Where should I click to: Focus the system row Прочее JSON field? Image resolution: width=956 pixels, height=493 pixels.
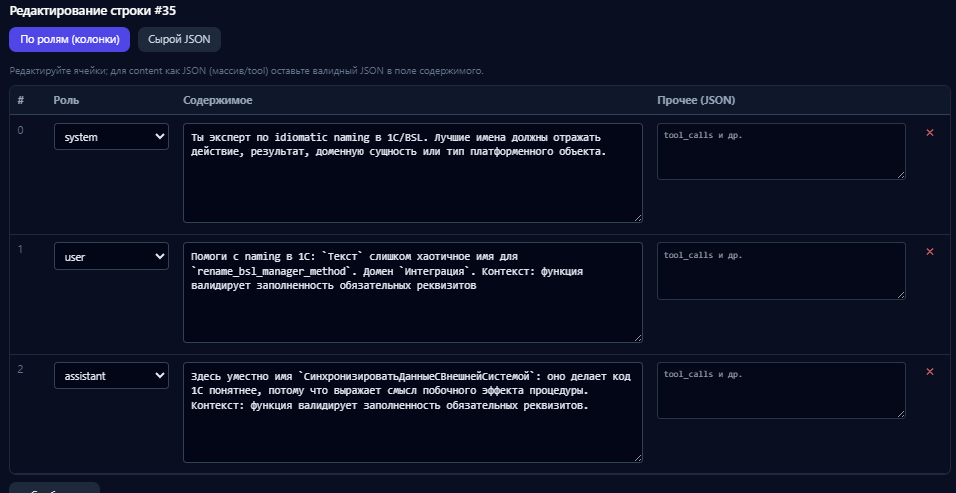781,152
